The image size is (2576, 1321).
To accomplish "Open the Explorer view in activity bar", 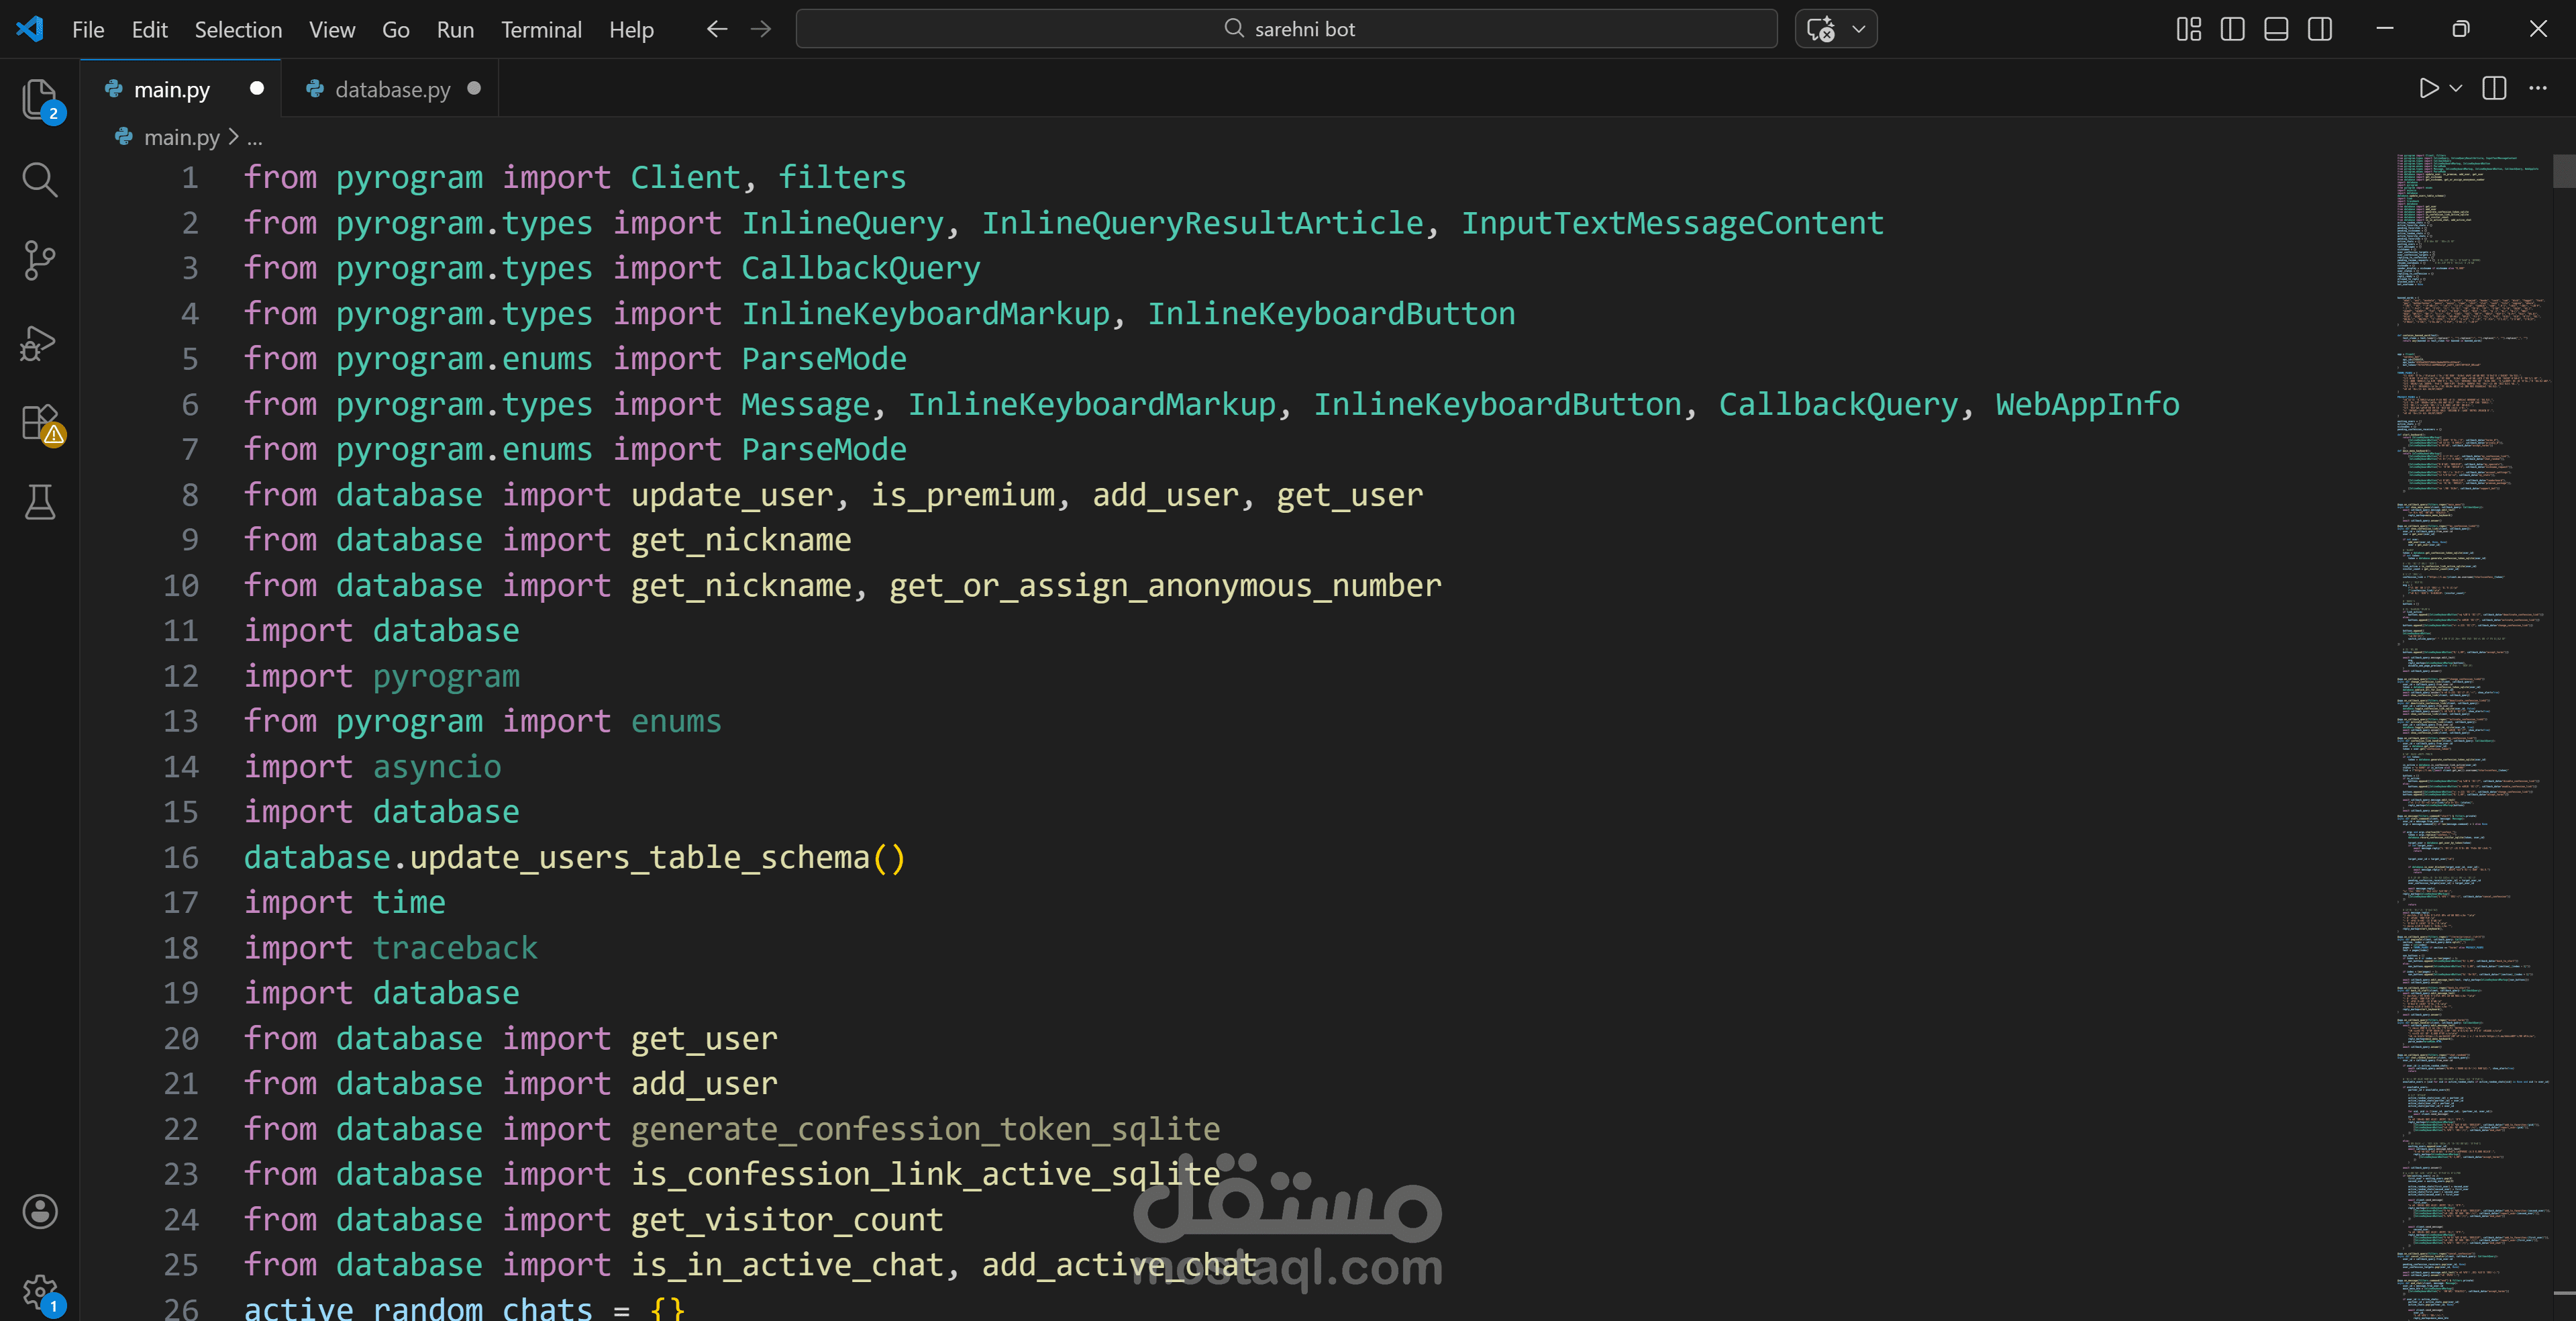I will tap(40, 100).
